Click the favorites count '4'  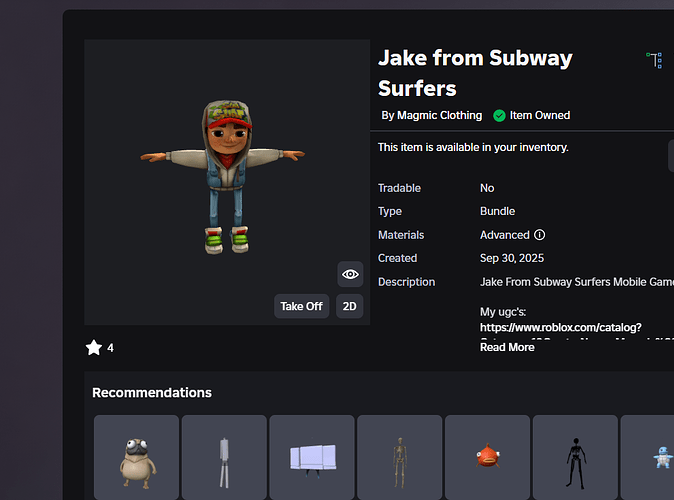pos(110,348)
